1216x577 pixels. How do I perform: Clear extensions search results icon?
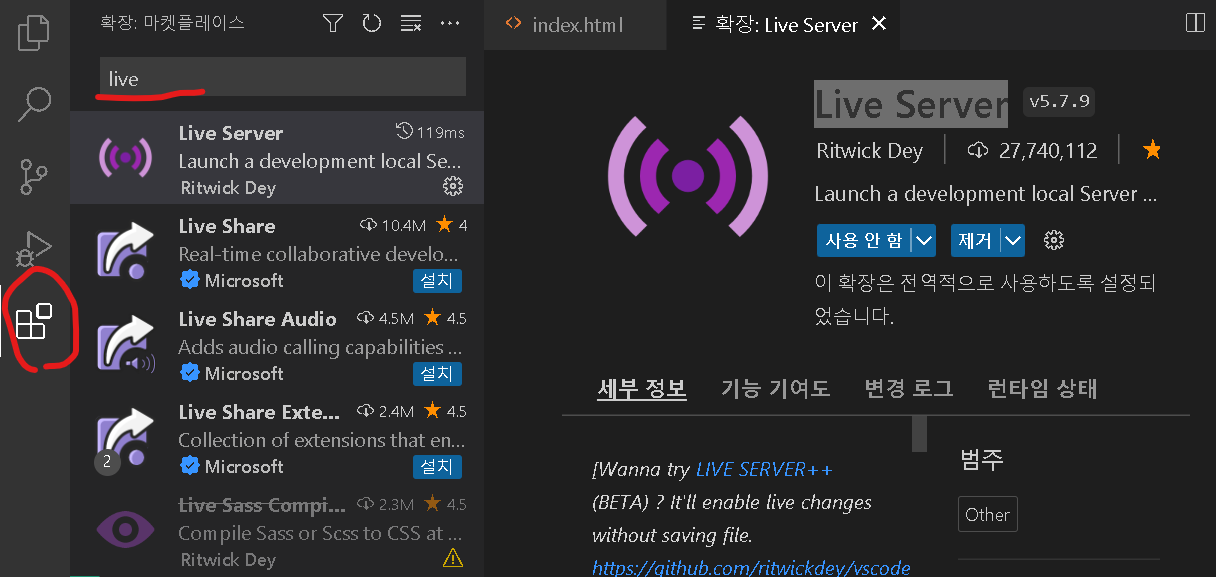[x=411, y=23]
